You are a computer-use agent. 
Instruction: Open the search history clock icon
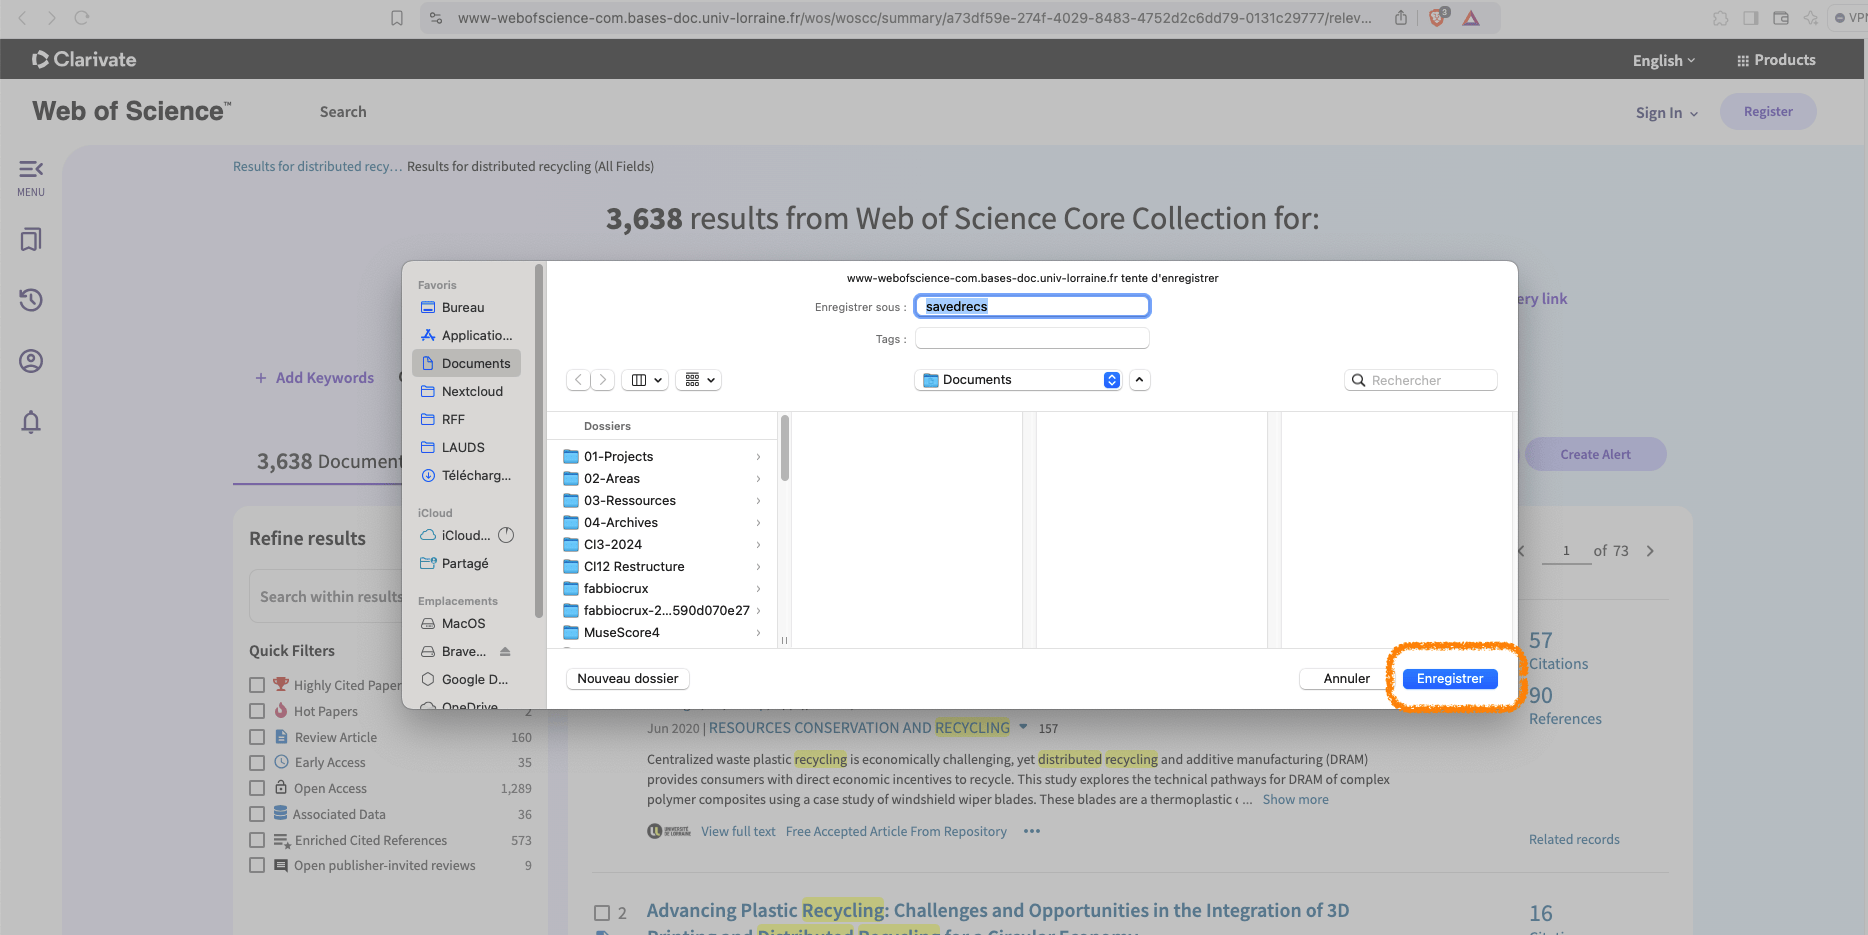point(31,300)
